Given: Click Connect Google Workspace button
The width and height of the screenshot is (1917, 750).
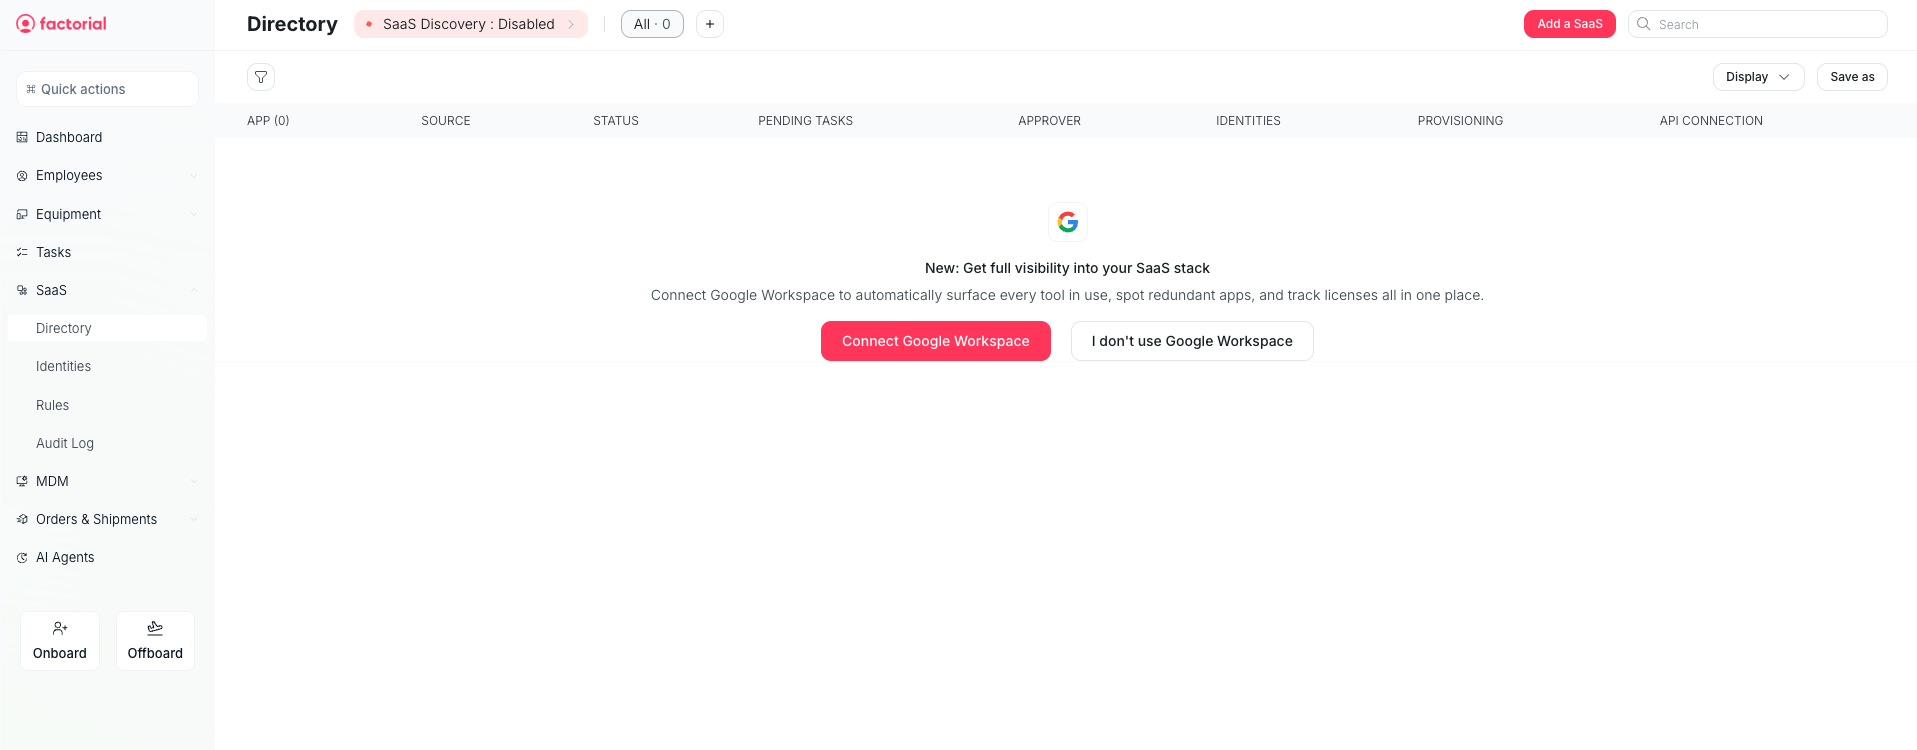Looking at the screenshot, I should 935,341.
